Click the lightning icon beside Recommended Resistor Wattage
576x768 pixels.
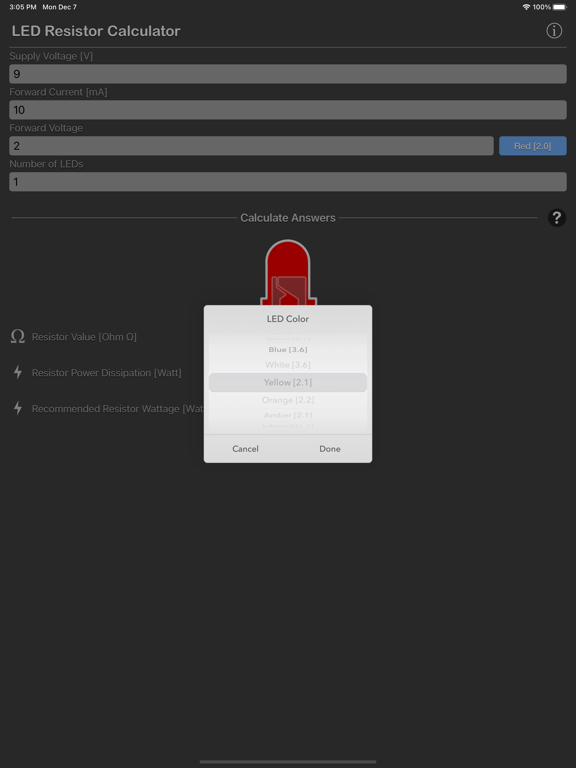18,408
